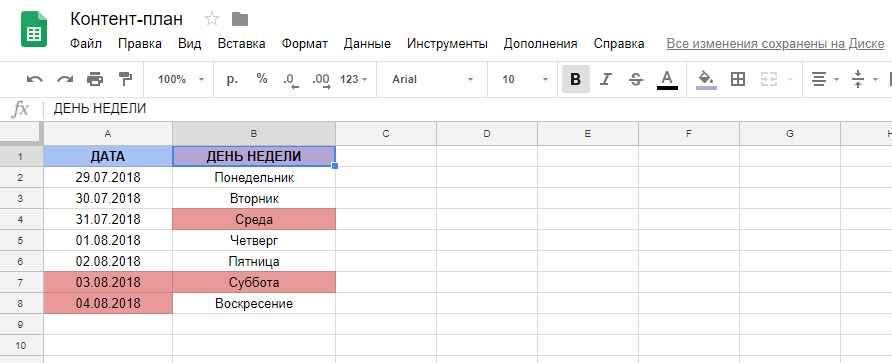Open the Справка menu
Viewport: 892px width, 363px height.
(619, 44)
